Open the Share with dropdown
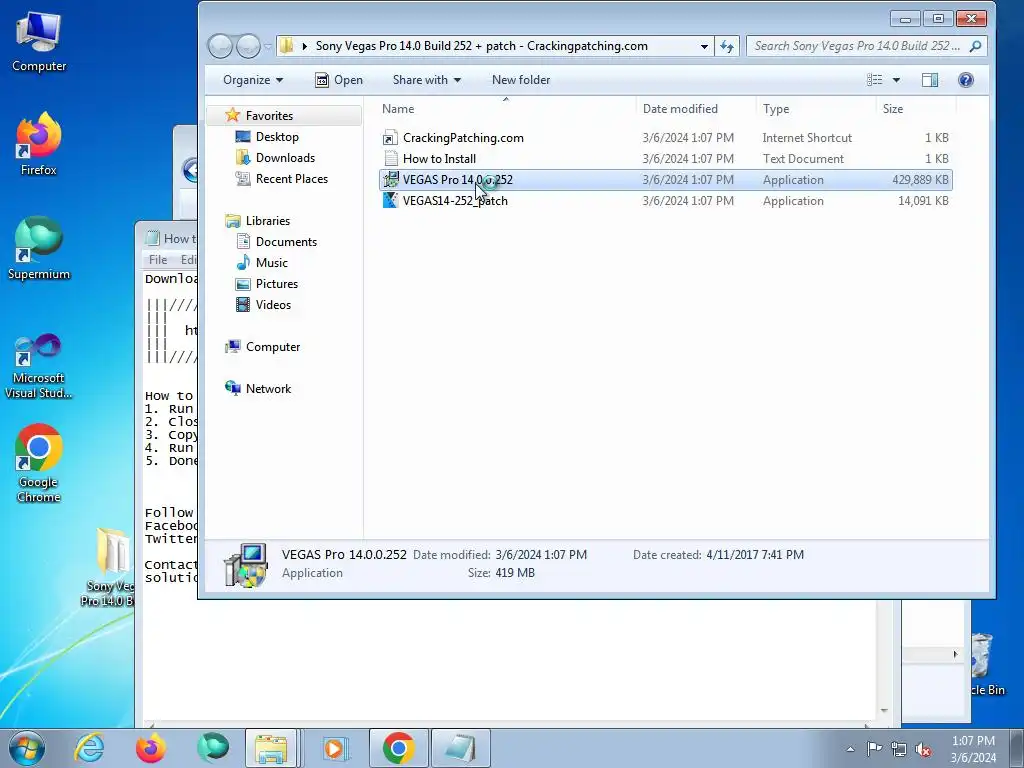Screen dimensions: 1024x768 point(426,80)
